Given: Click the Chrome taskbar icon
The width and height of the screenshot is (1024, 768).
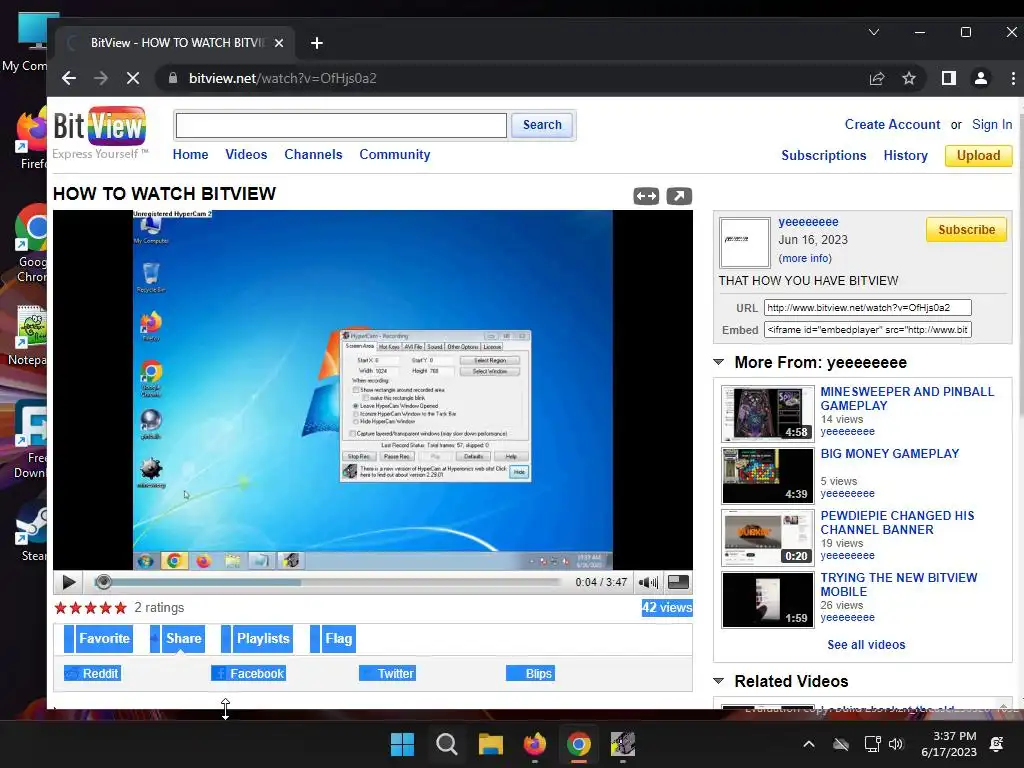Looking at the screenshot, I should click(579, 744).
